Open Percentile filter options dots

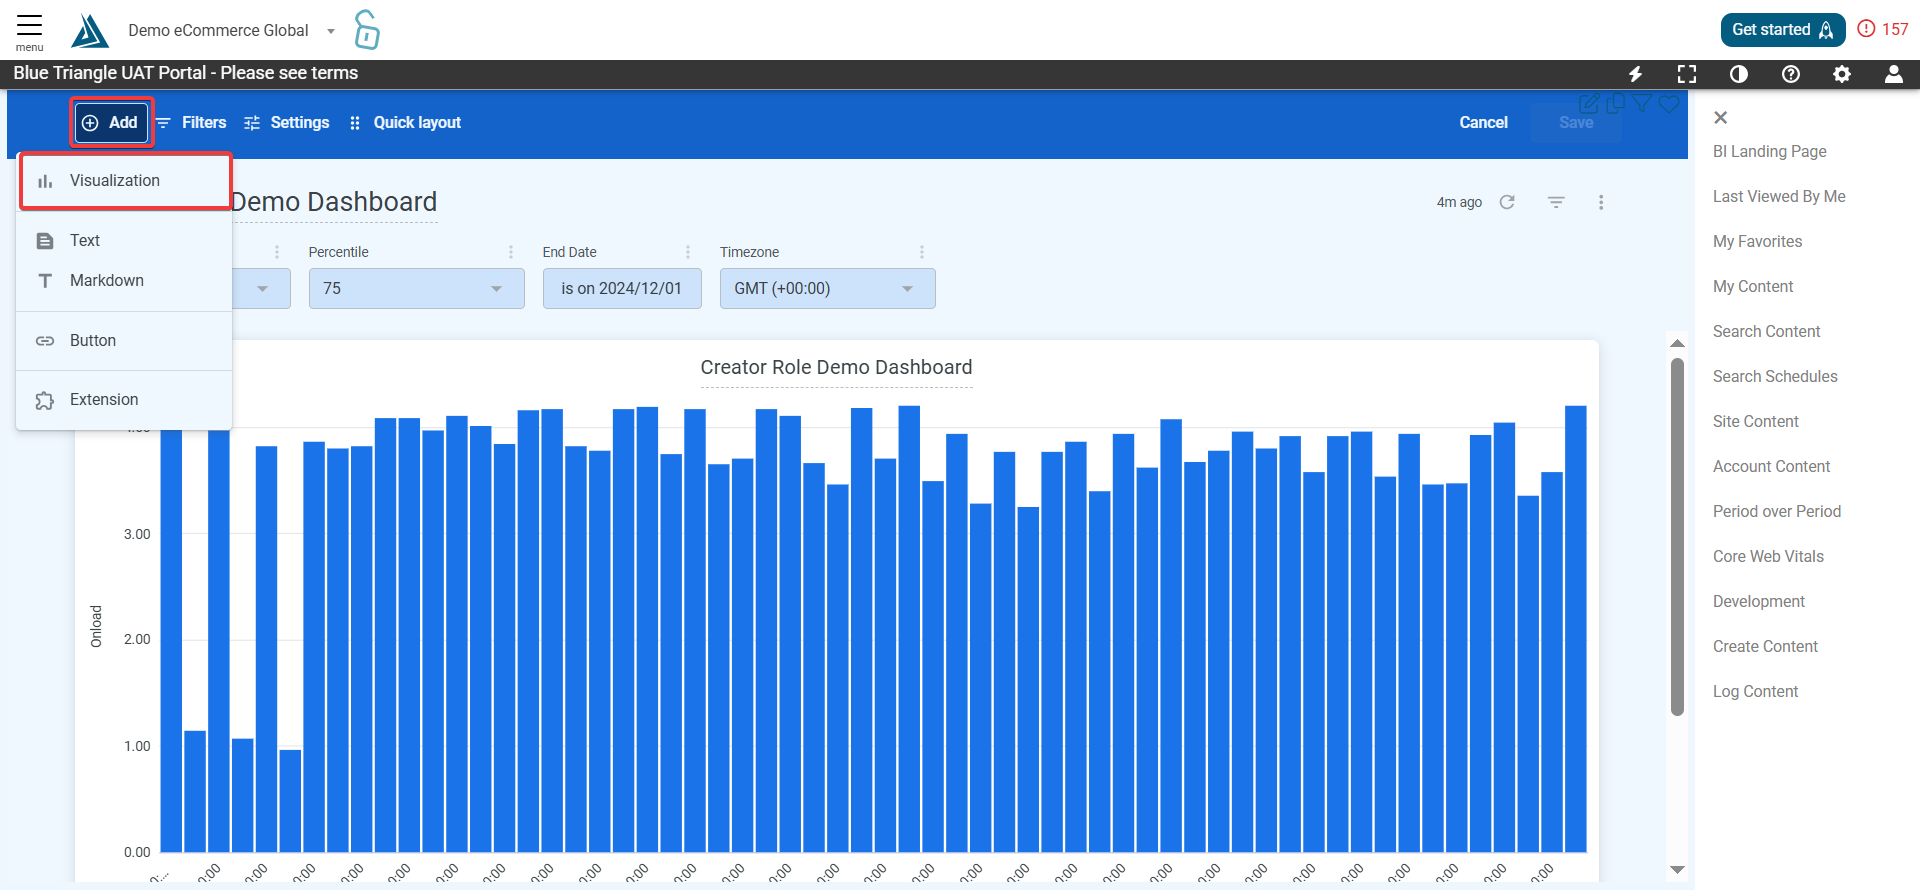tap(511, 252)
